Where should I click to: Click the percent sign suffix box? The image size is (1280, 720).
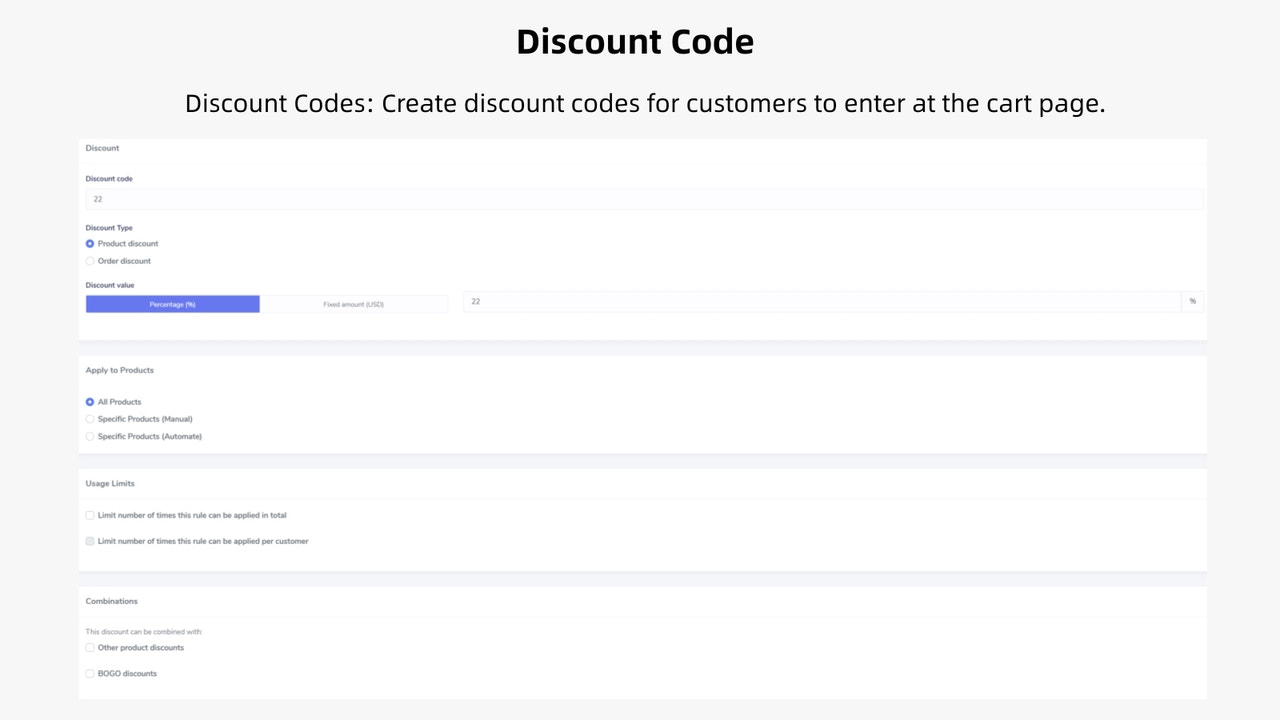pos(1192,301)
